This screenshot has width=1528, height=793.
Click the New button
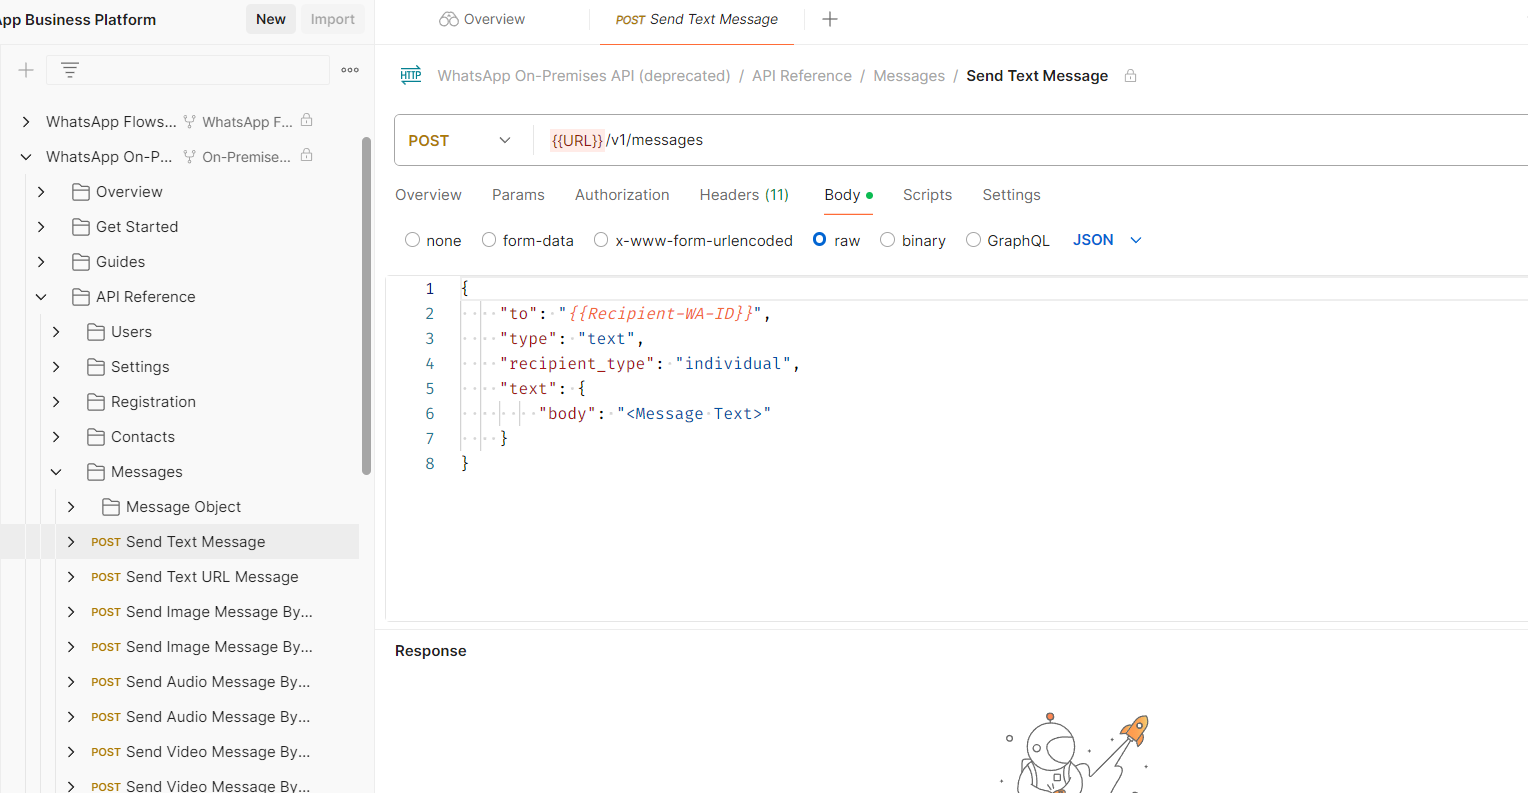point(271,19)
